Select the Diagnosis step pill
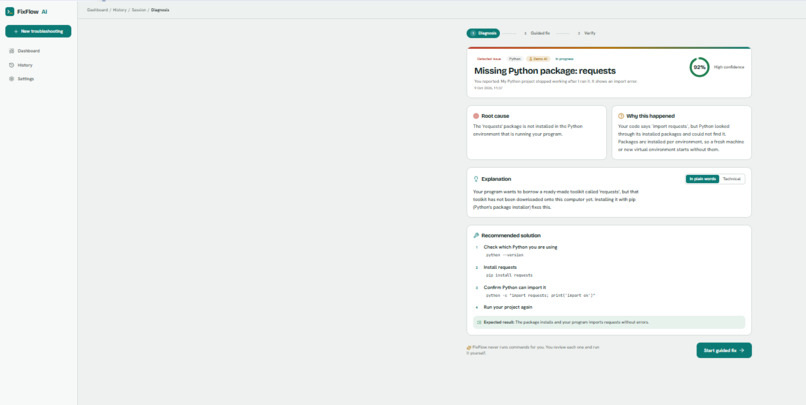This screenshot has width=806, height=405. pos(483,33)
